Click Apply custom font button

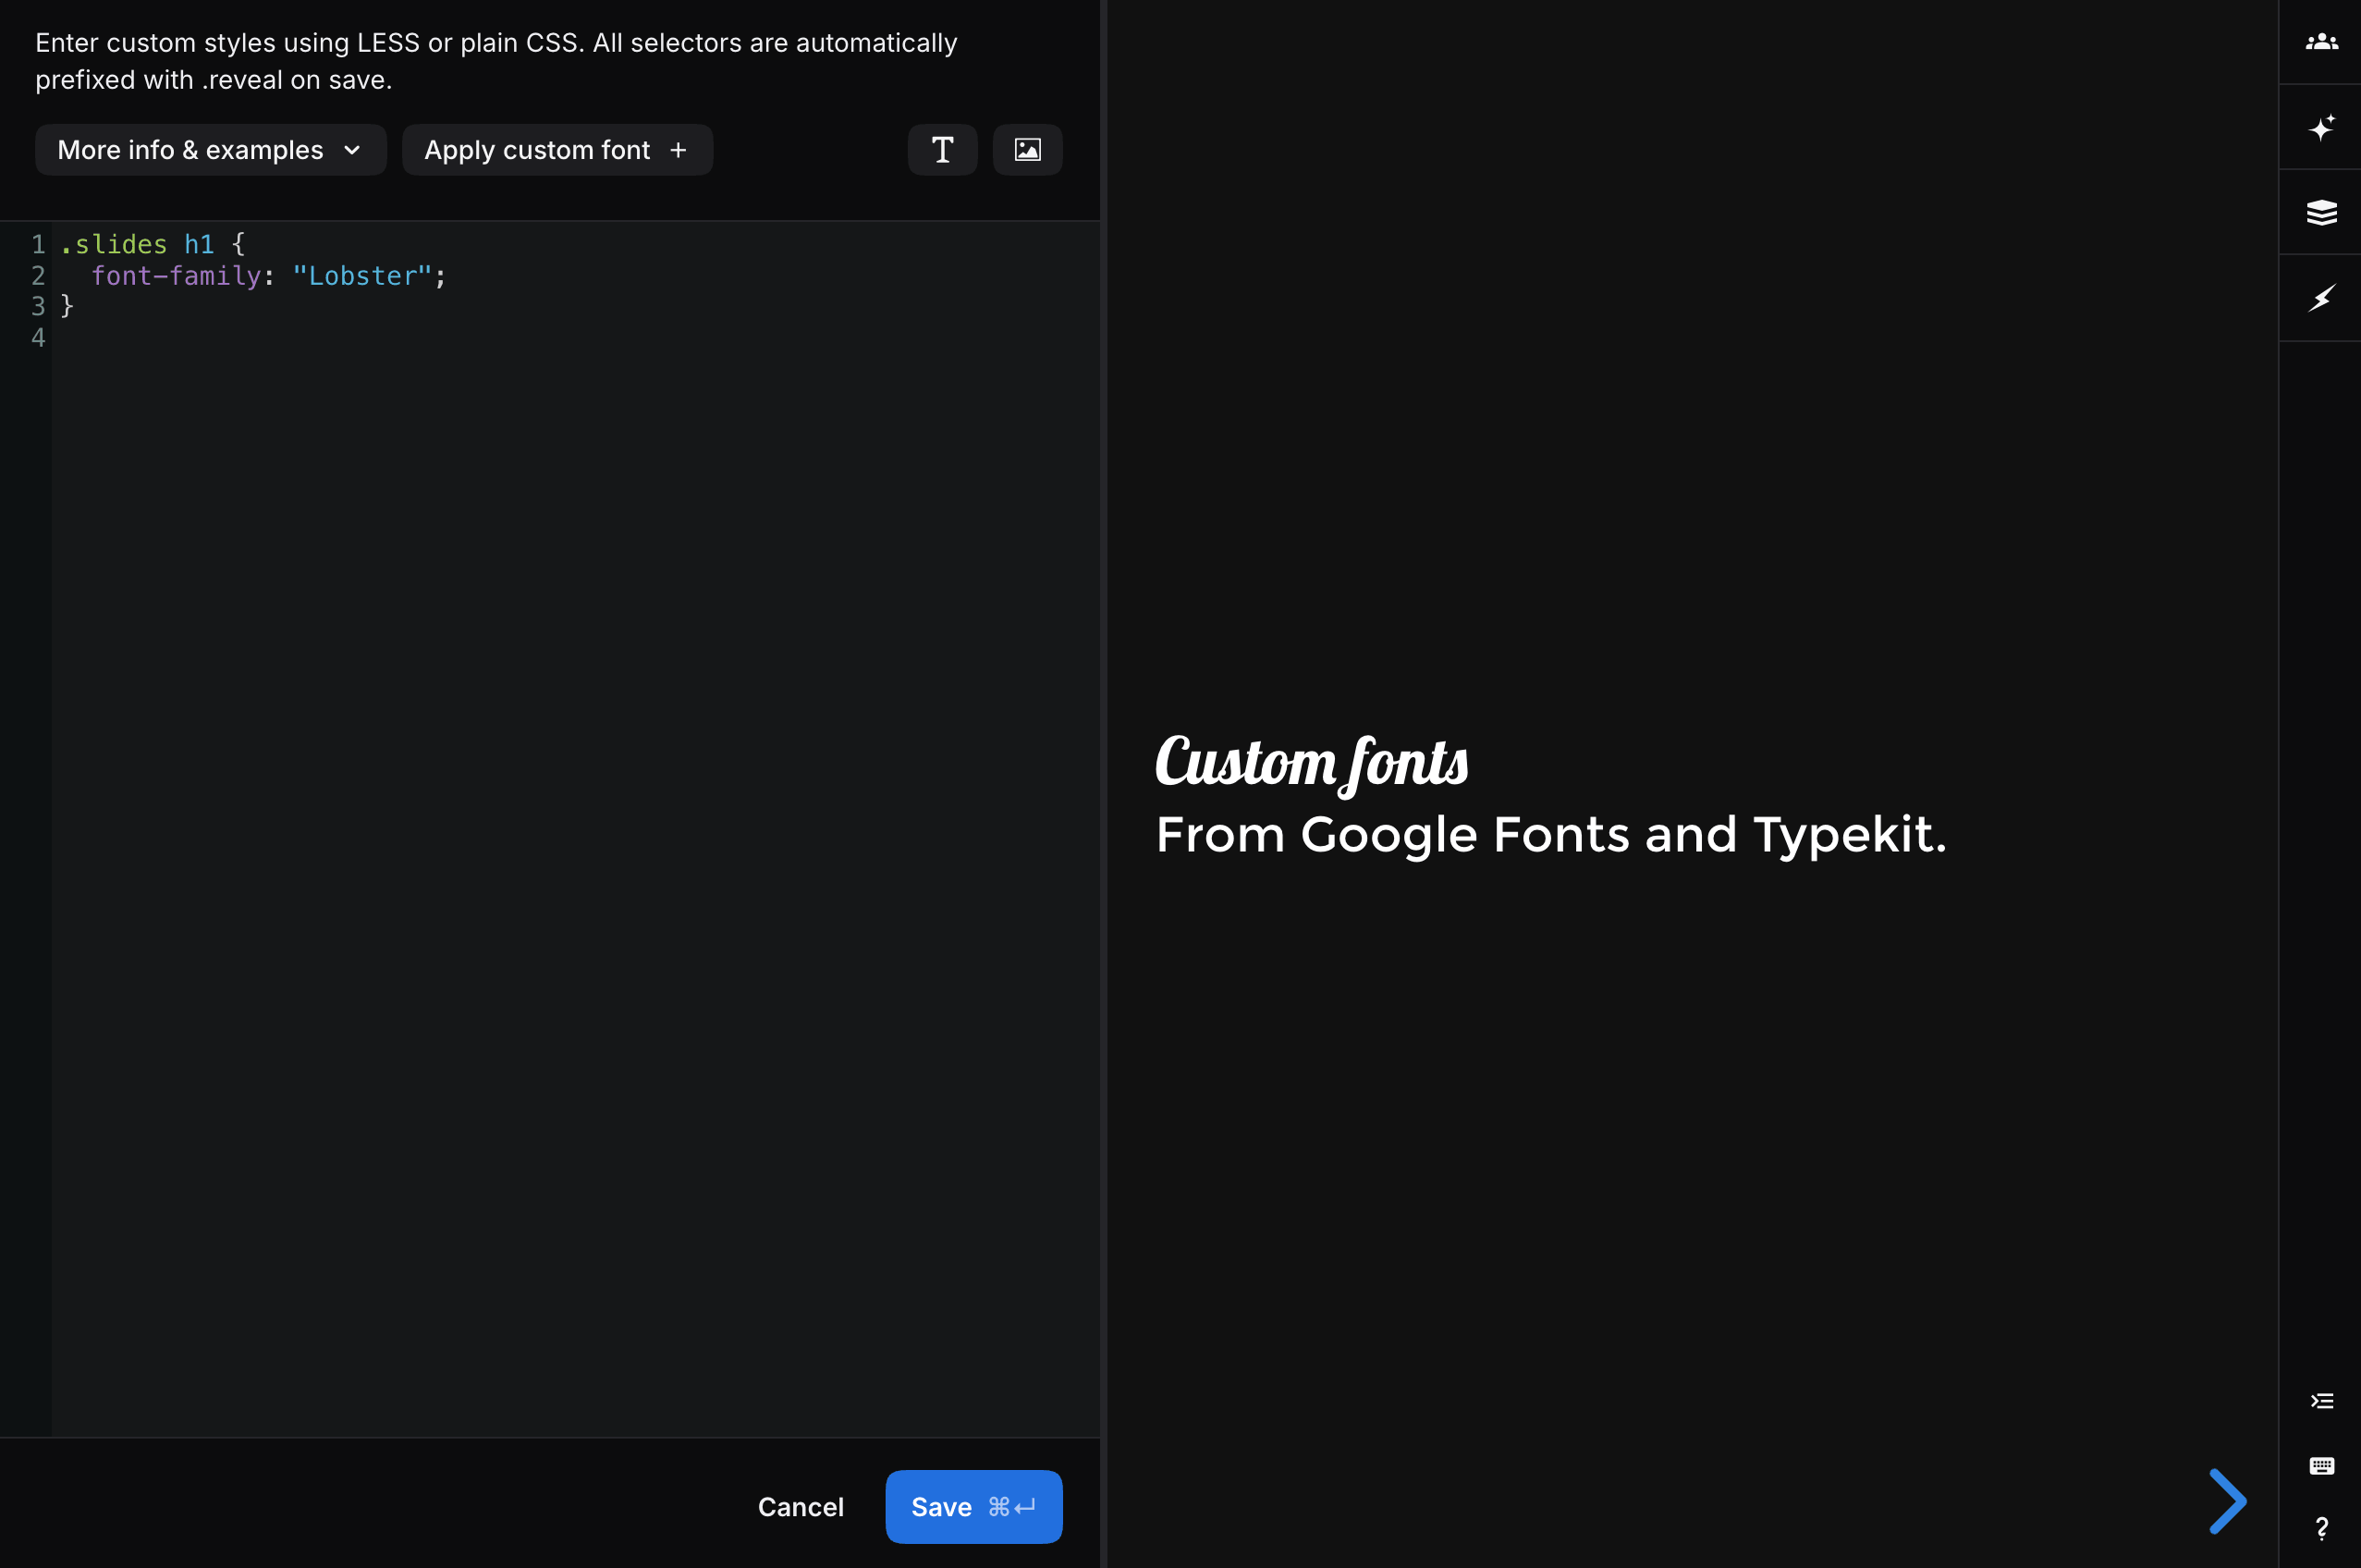557,150
